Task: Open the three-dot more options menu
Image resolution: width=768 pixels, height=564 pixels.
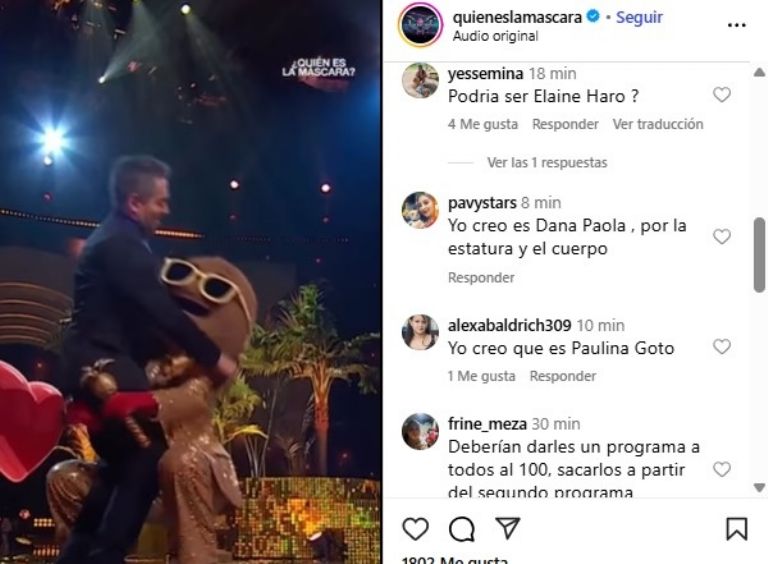Action: [x=737, y=25]
